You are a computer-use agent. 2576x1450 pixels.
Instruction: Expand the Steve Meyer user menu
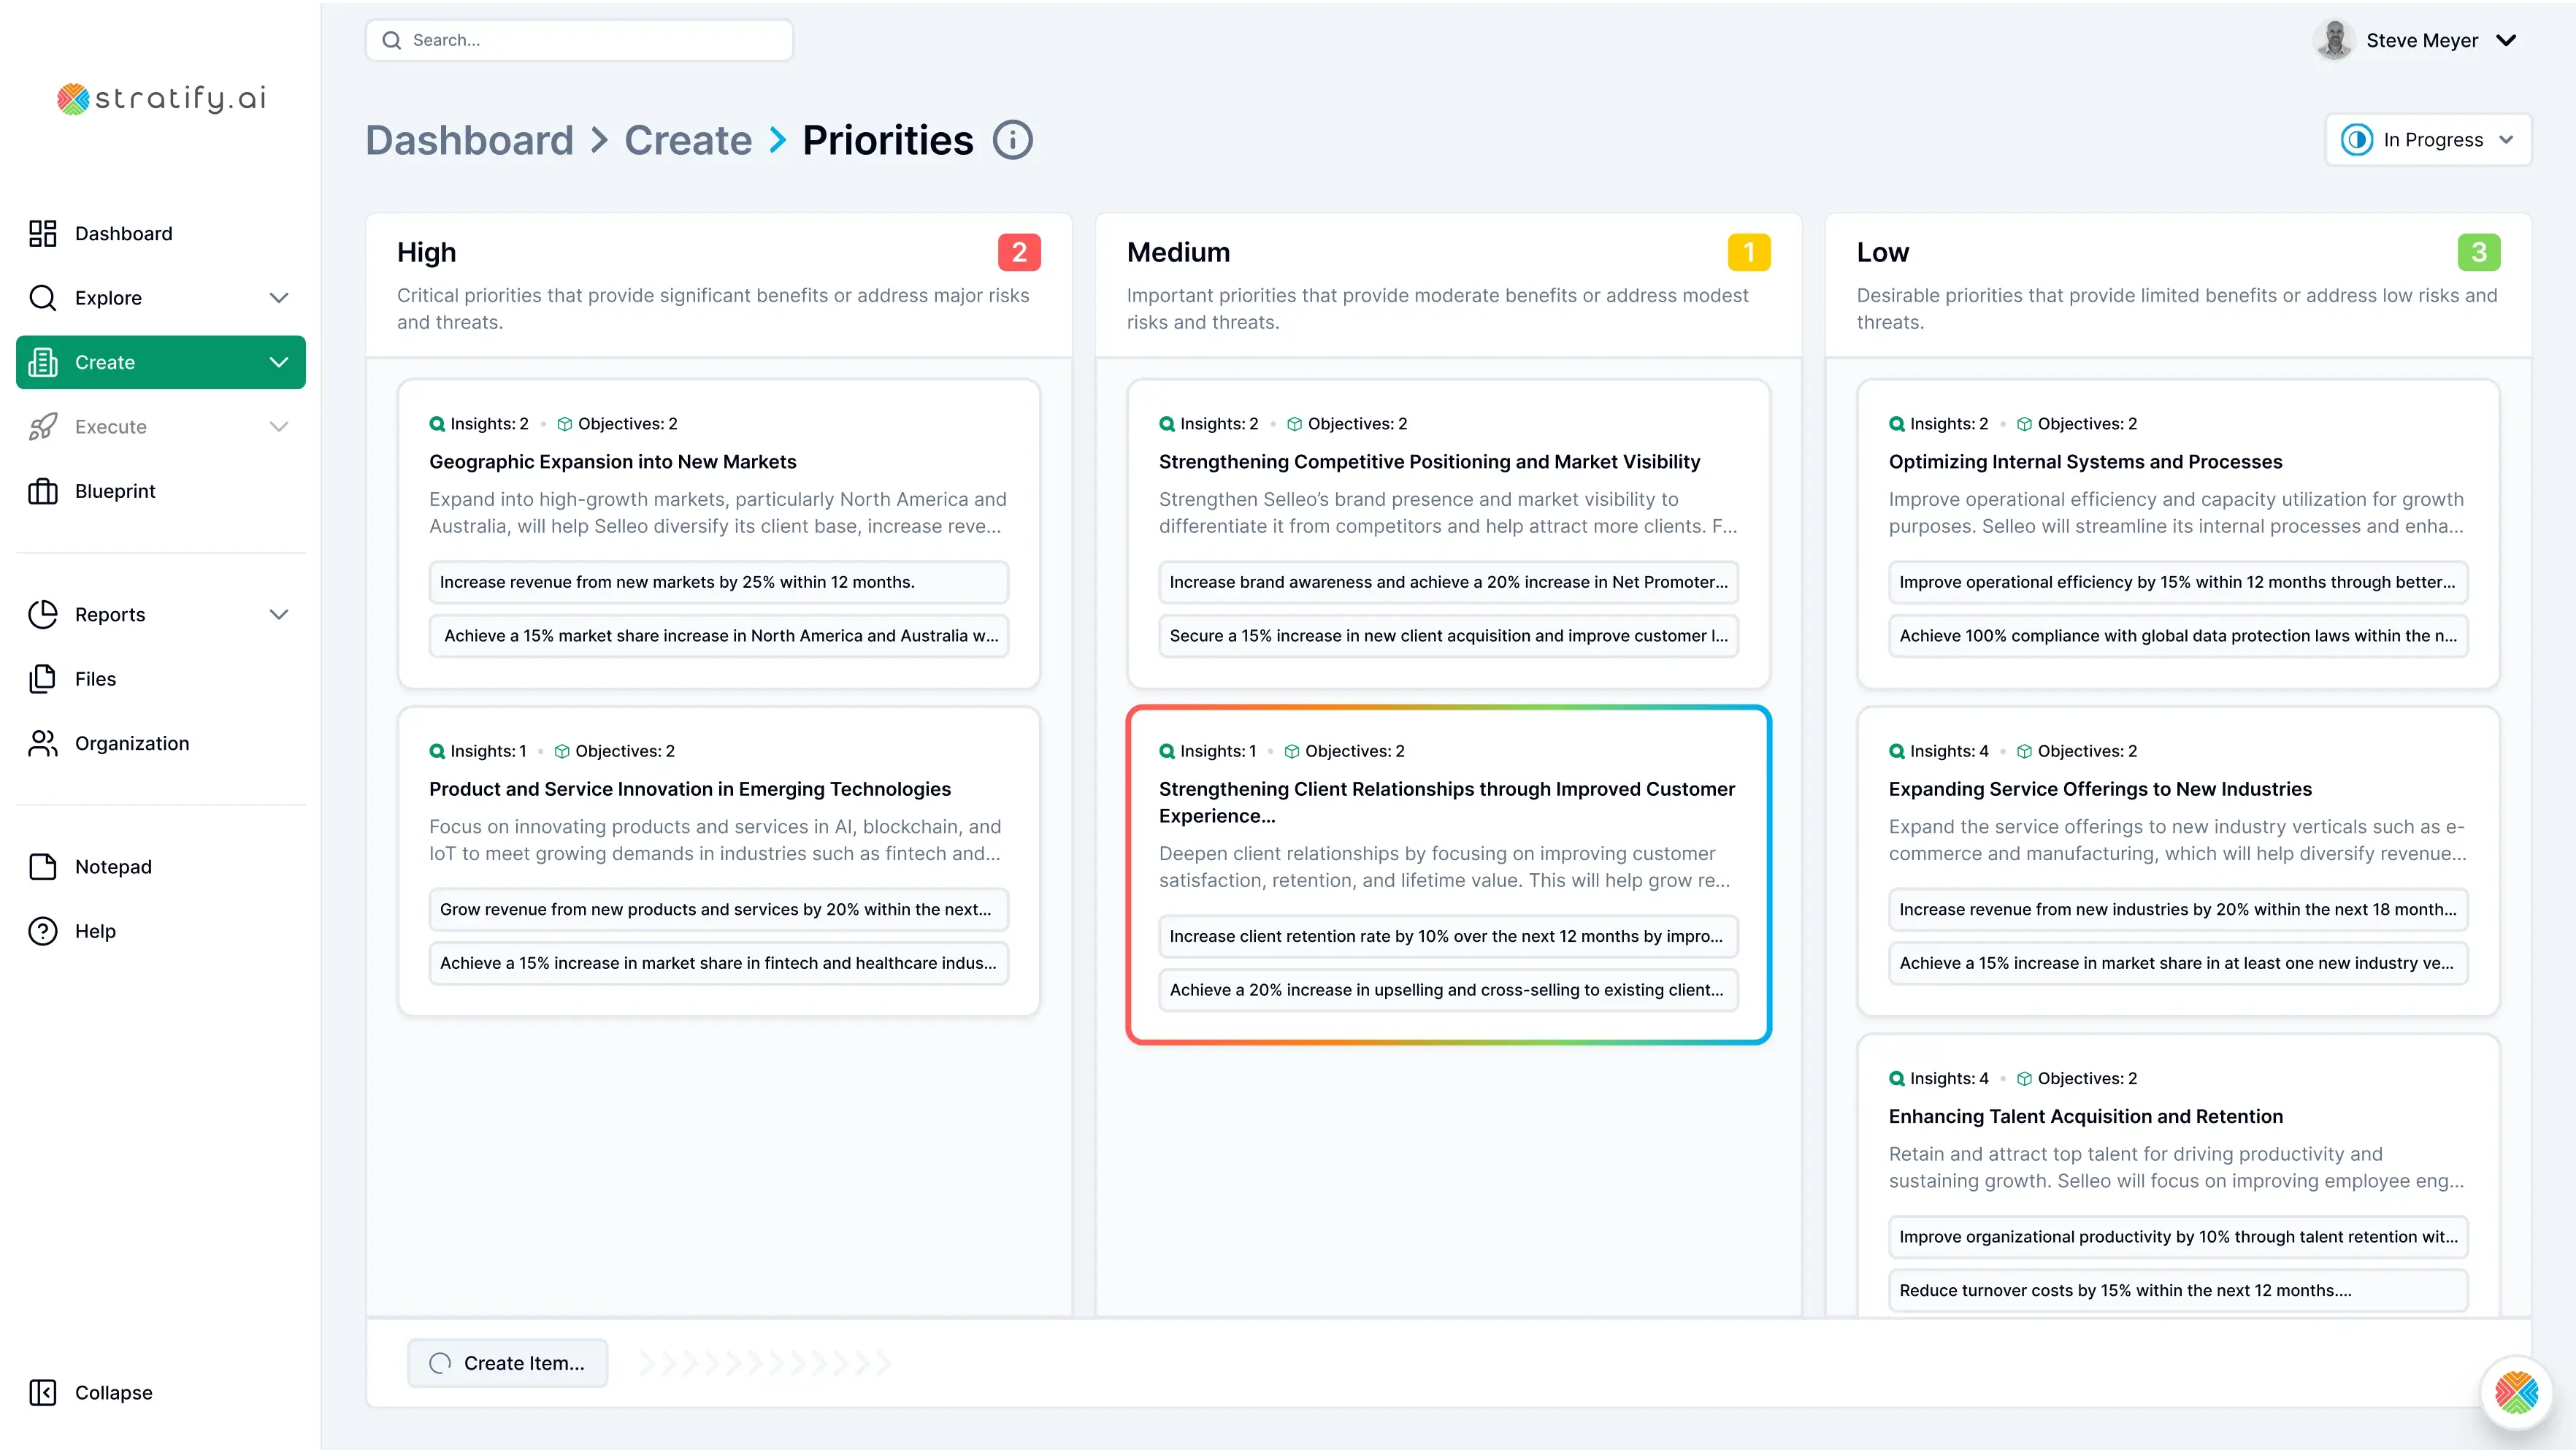(2506, 40)
